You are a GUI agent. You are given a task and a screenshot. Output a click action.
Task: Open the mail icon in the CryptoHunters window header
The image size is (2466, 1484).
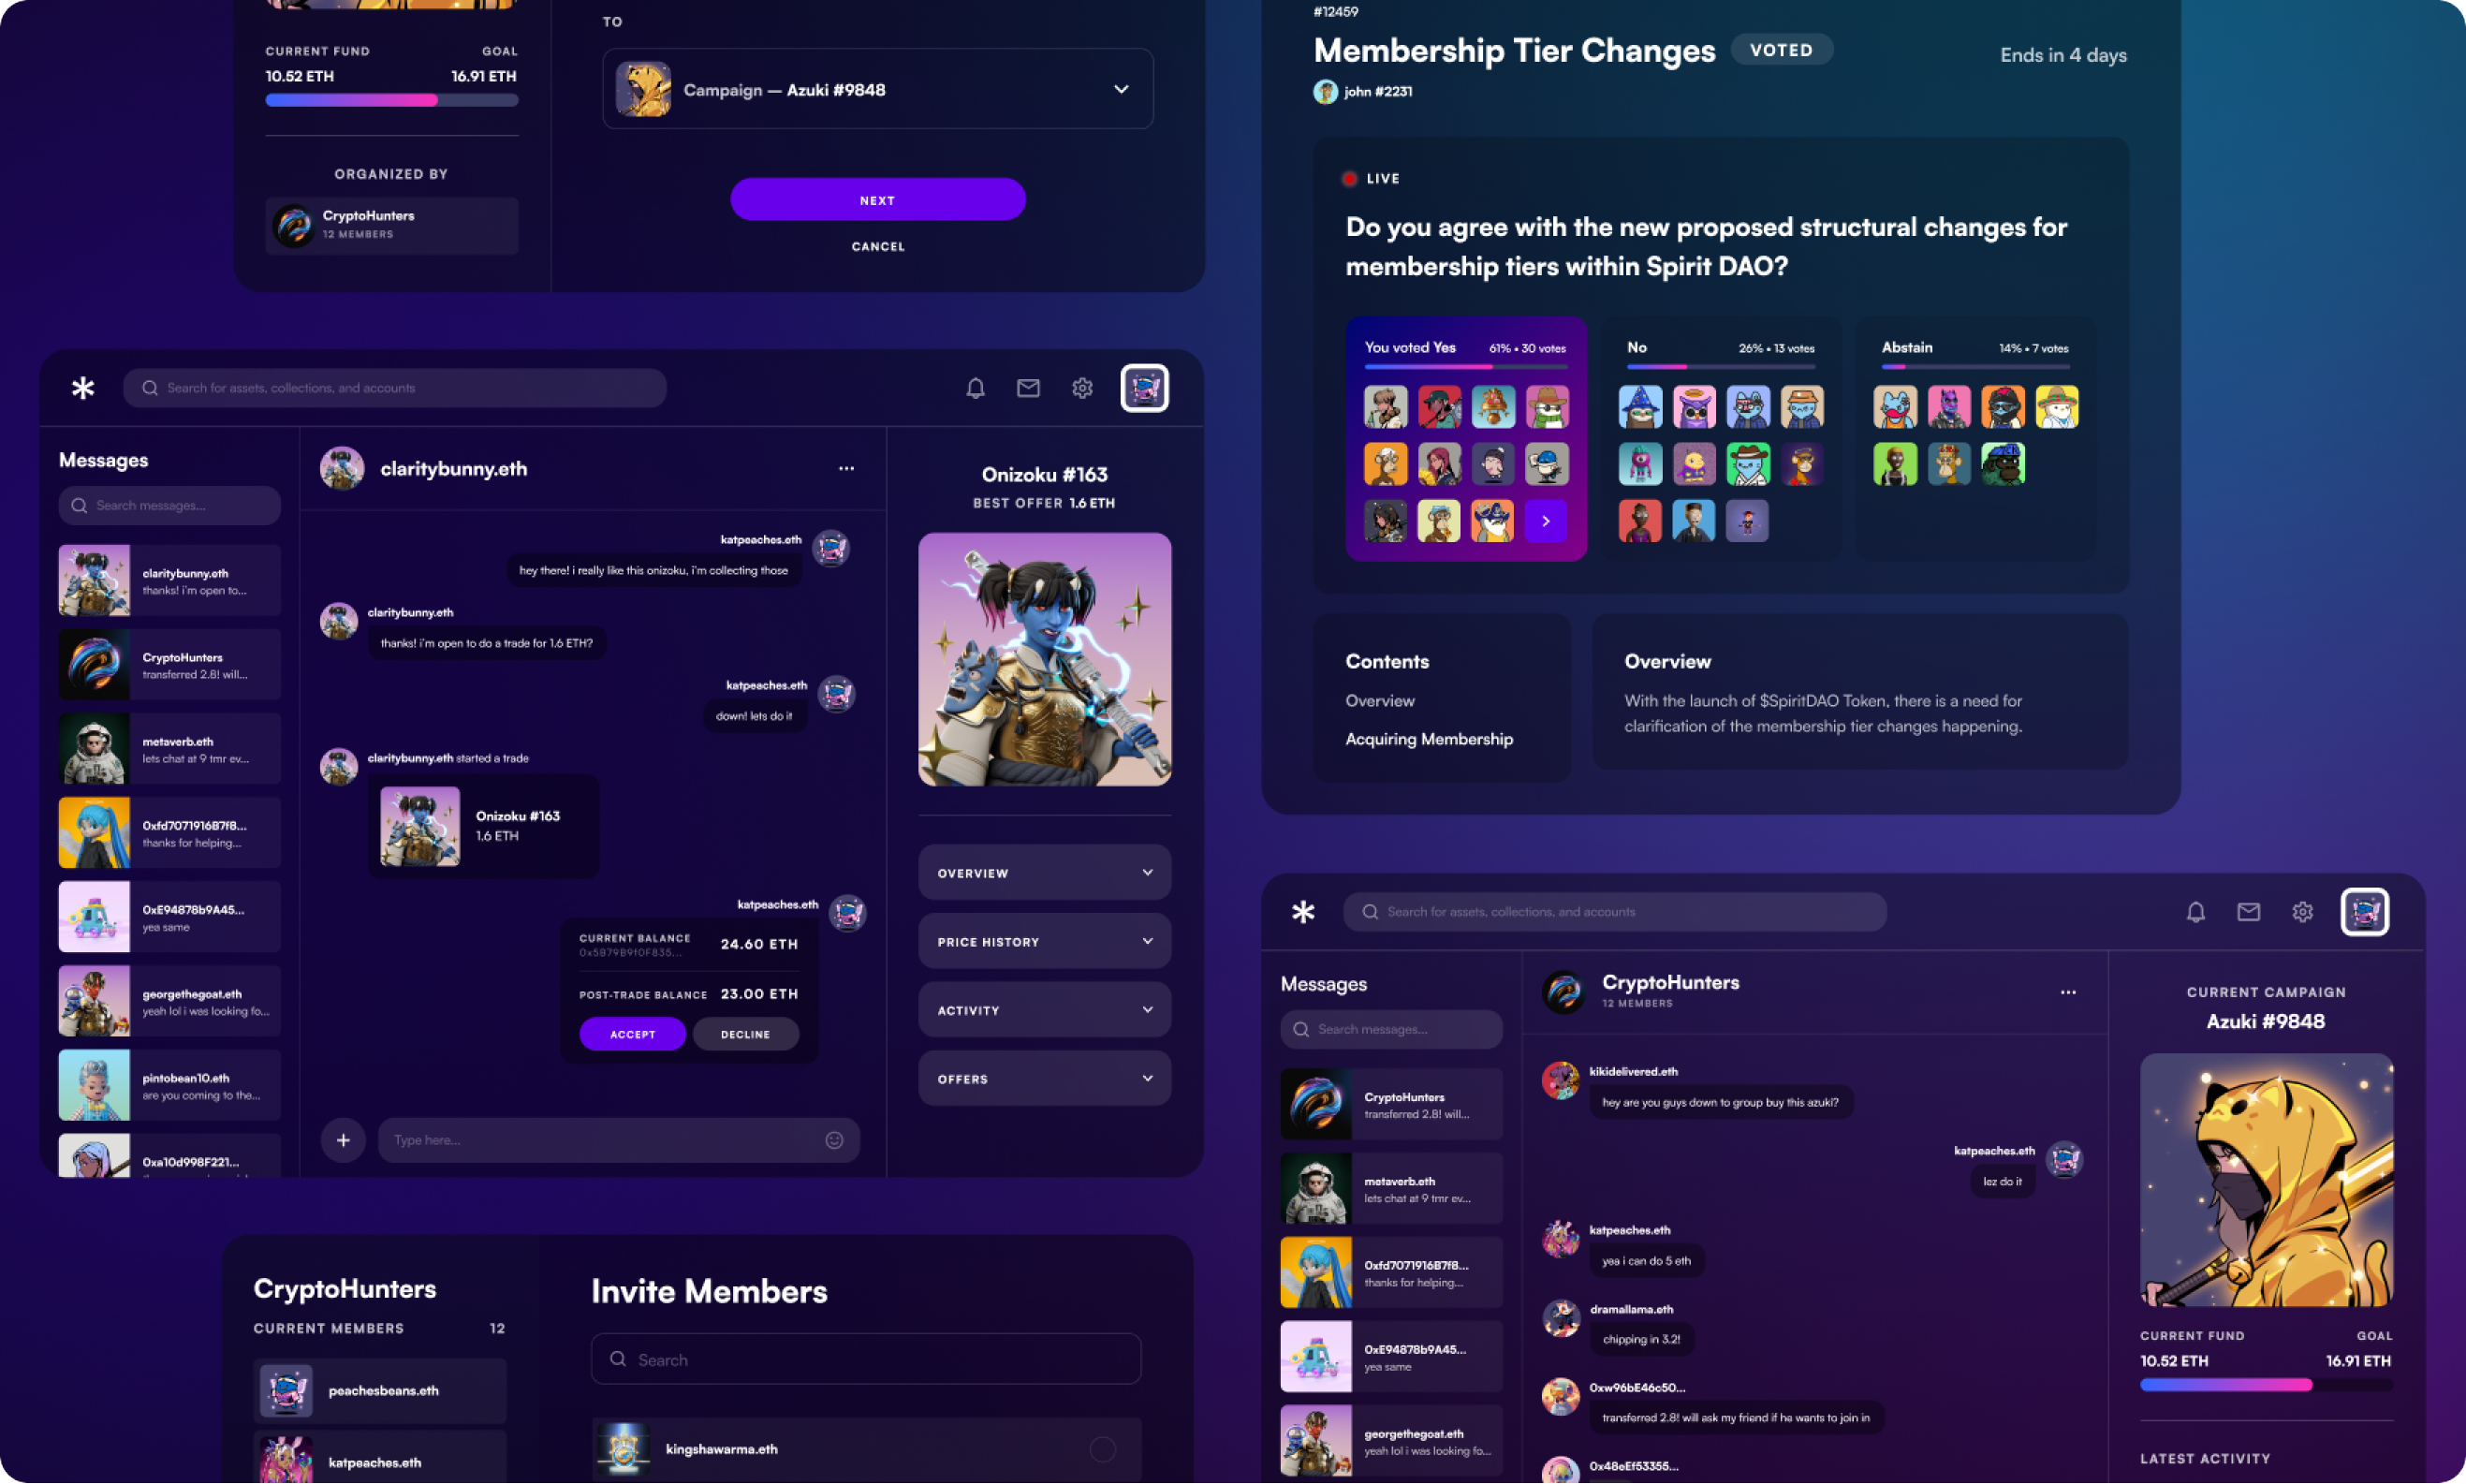click(x=2248, y=912)
